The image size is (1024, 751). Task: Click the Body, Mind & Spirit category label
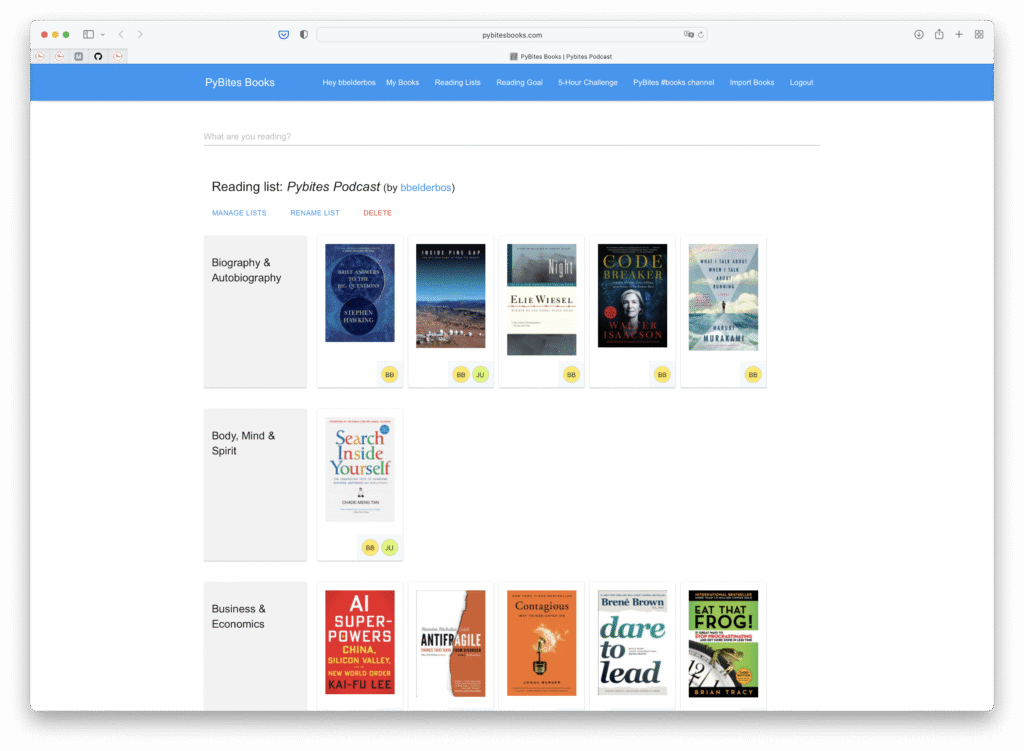(243, 443)
